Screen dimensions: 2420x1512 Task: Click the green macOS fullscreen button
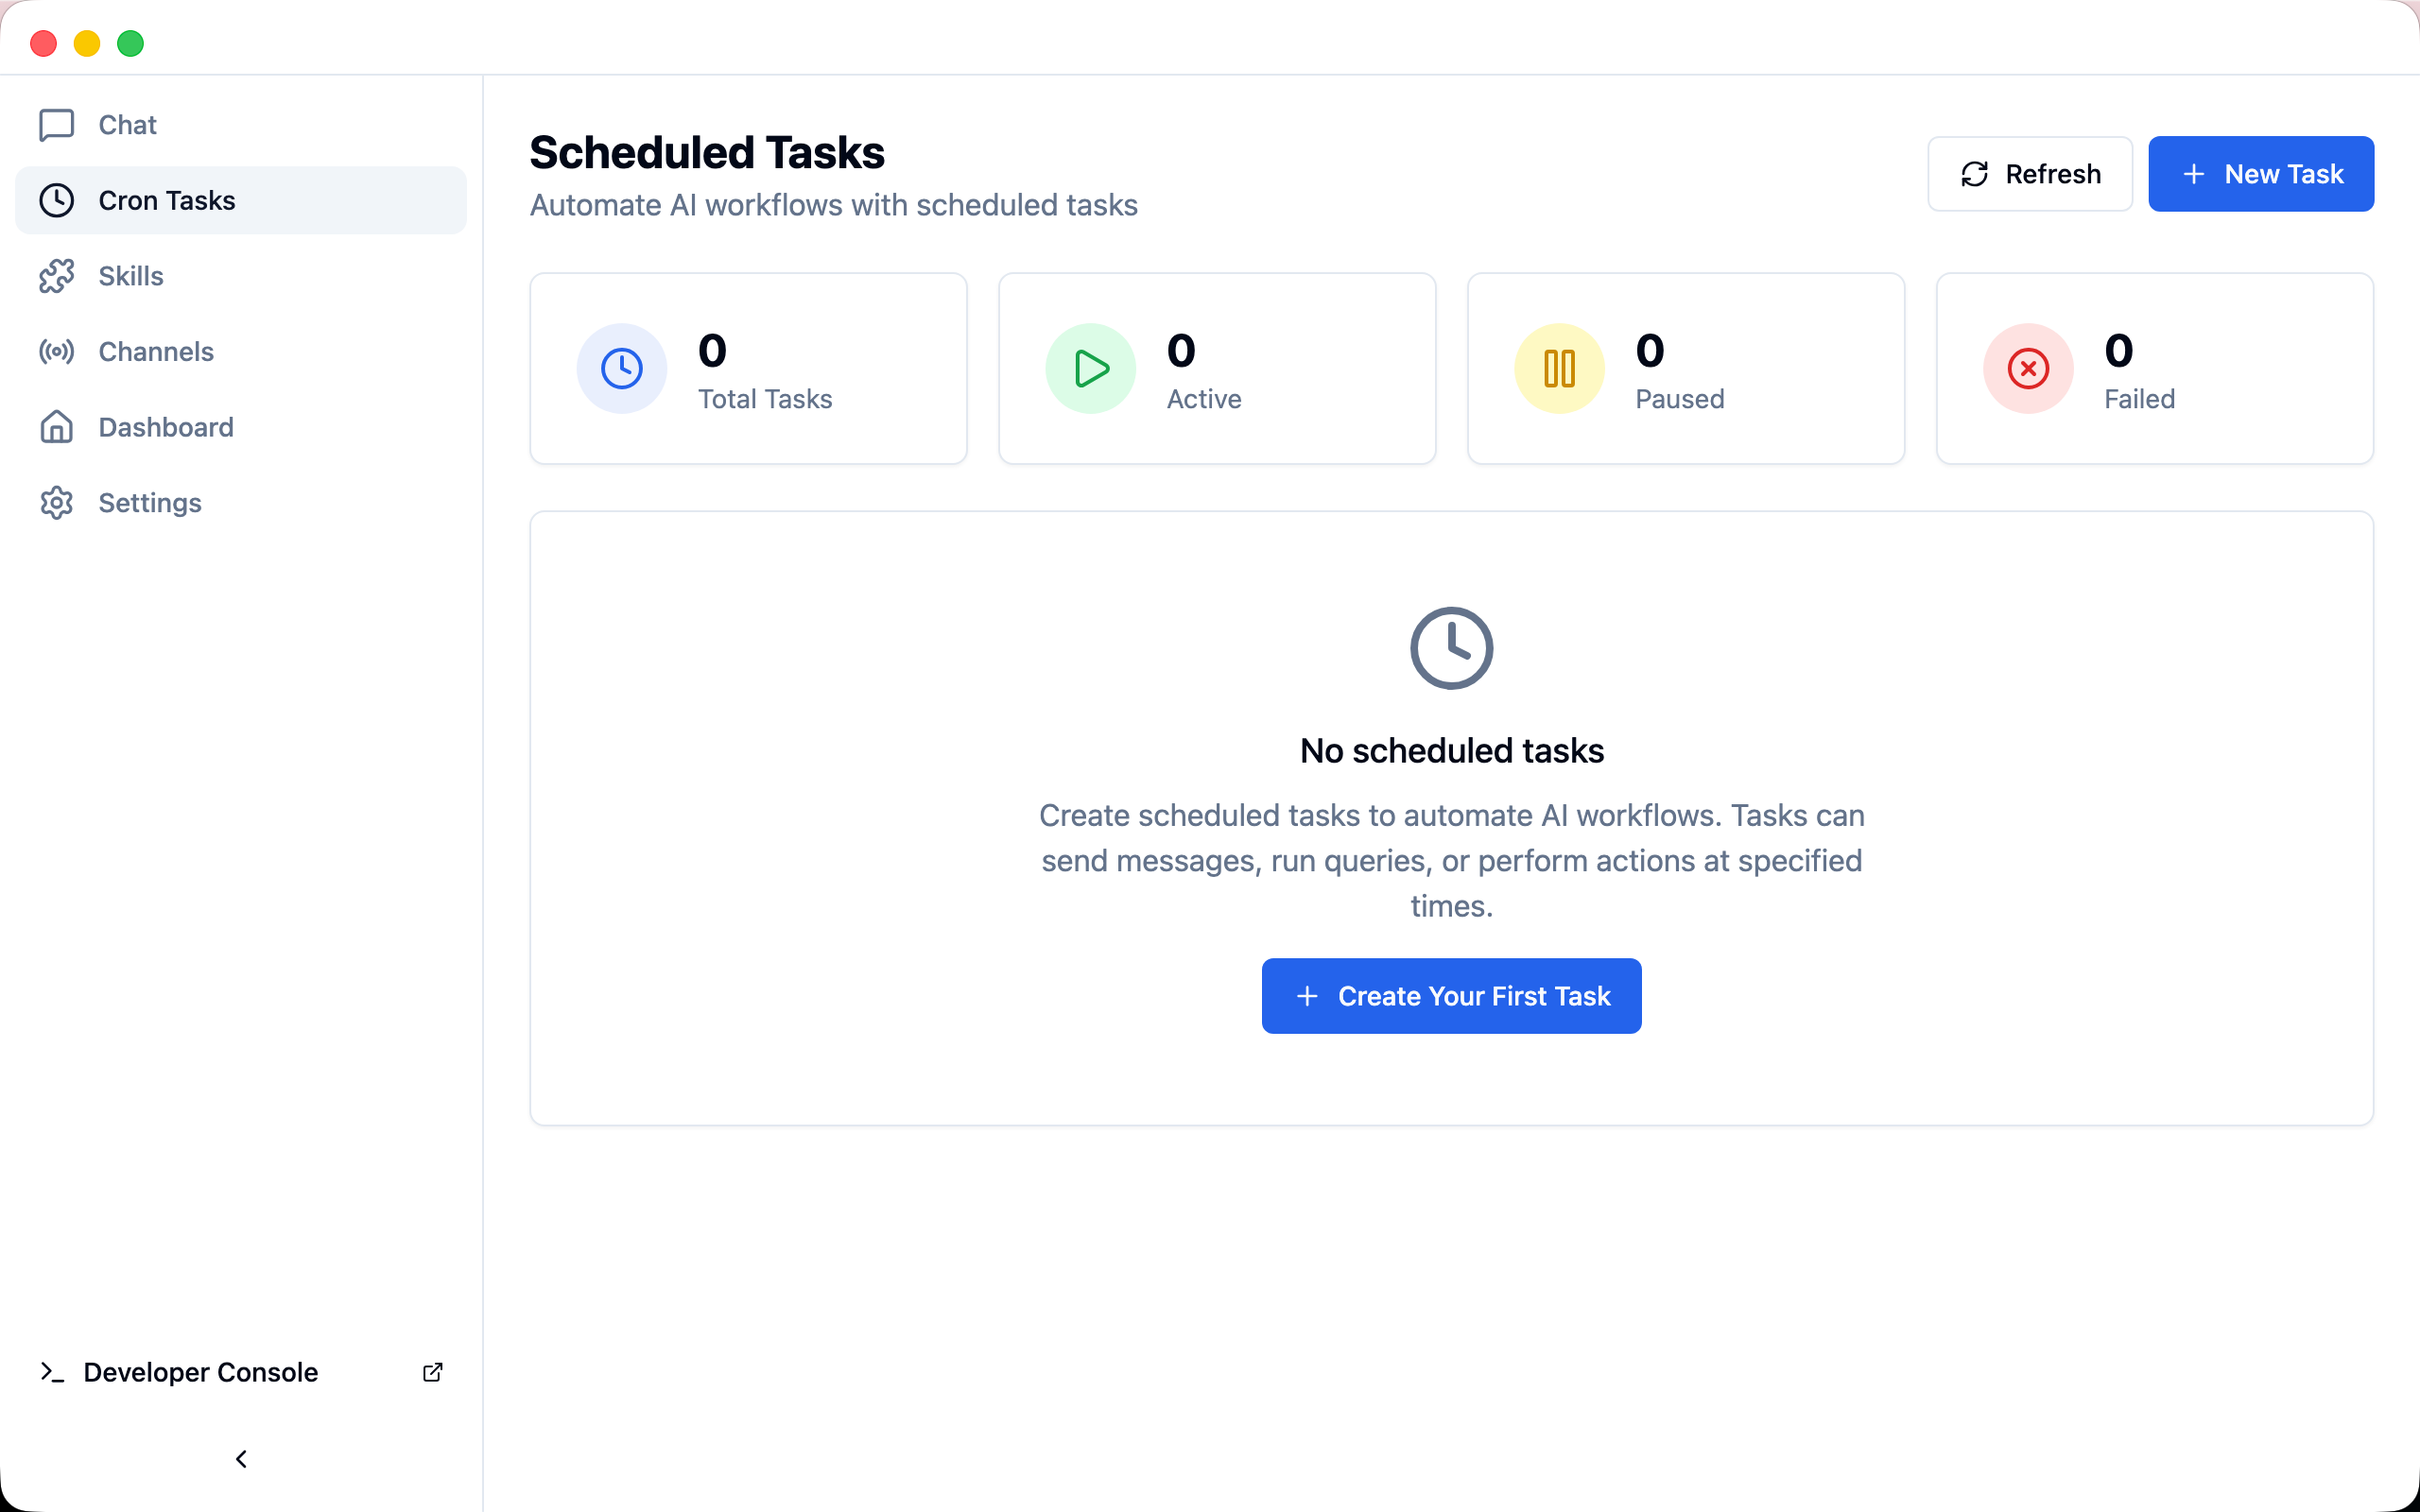point(130,43)
